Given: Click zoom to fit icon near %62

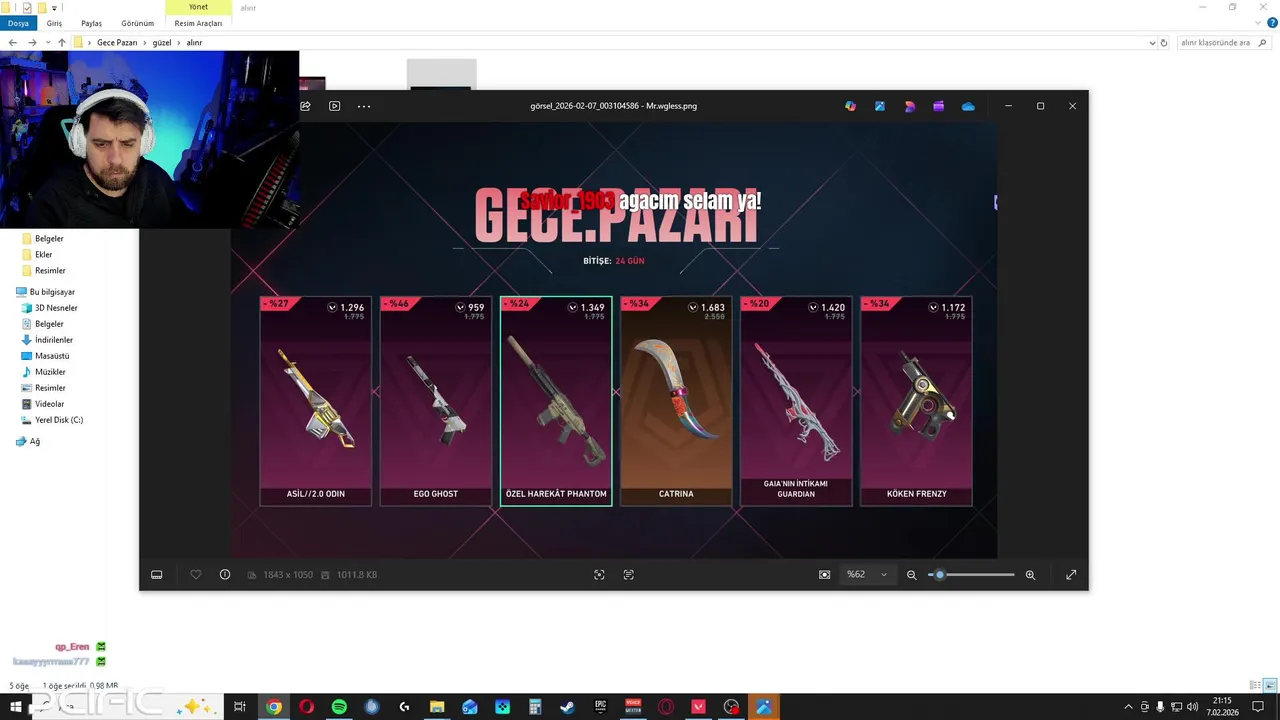Looking at the screenshot, I should 824,575.
